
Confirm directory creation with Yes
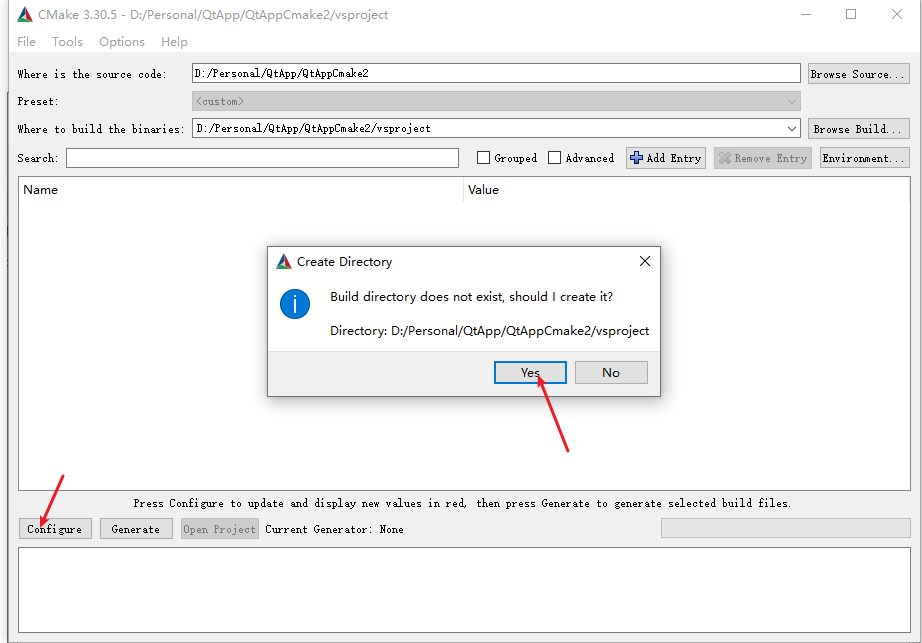pyautogui.click(x=530, y=372)
